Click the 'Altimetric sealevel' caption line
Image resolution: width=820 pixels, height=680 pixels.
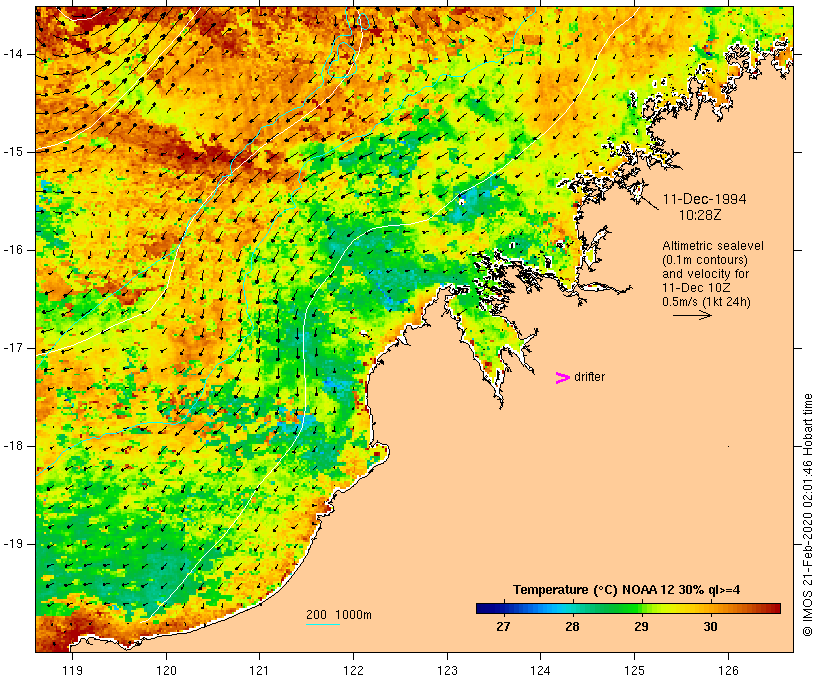713,246
